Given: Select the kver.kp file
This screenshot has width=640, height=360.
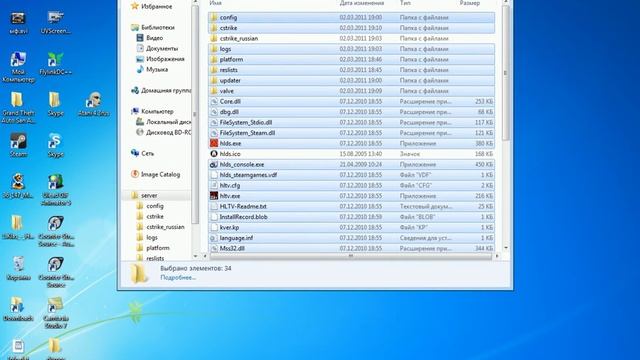Looking at the screenshot, I should [351, 227].
